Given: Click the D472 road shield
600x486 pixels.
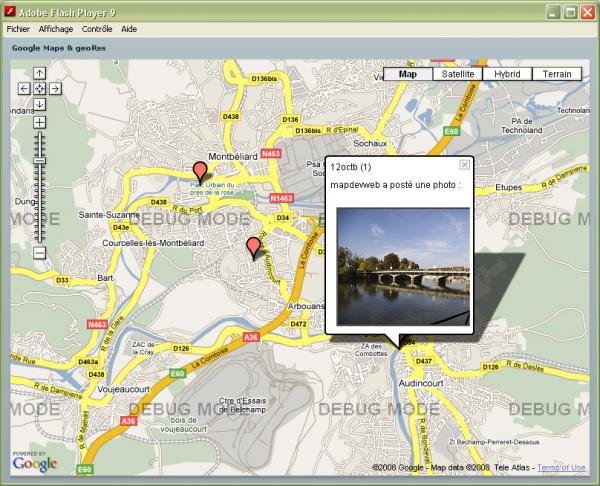Looking at the screenshot, I should click(x=298, y=324).
